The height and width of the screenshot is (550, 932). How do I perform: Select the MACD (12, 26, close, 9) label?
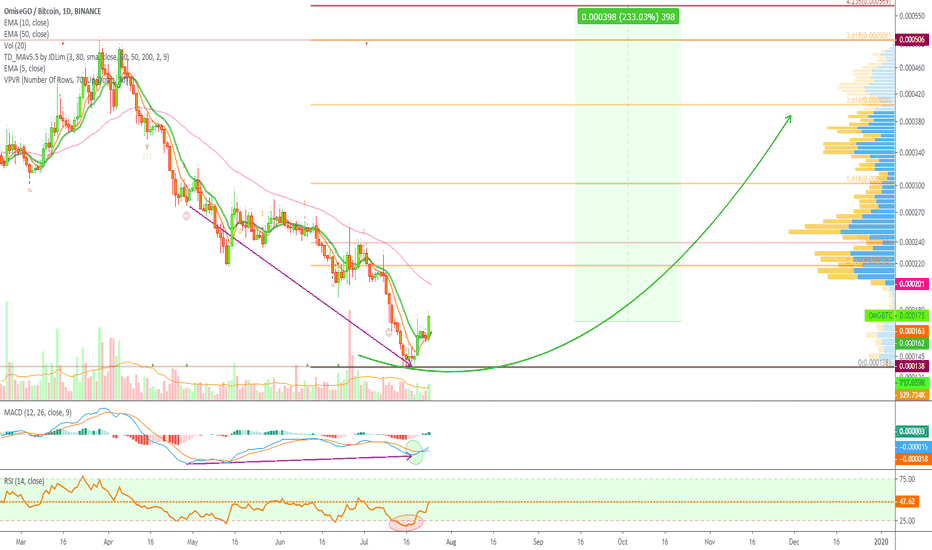click(38, 413)
